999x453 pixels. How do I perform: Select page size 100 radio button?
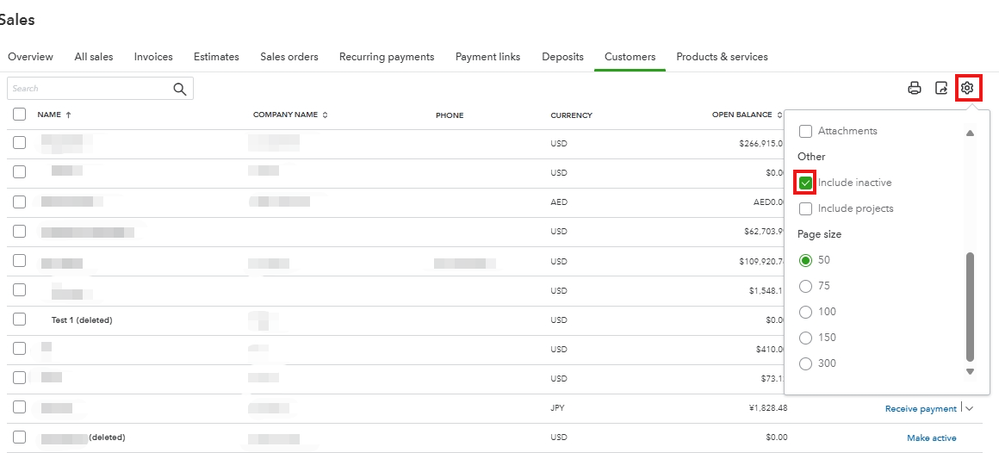pyautogui.click(x=806, y=312)
